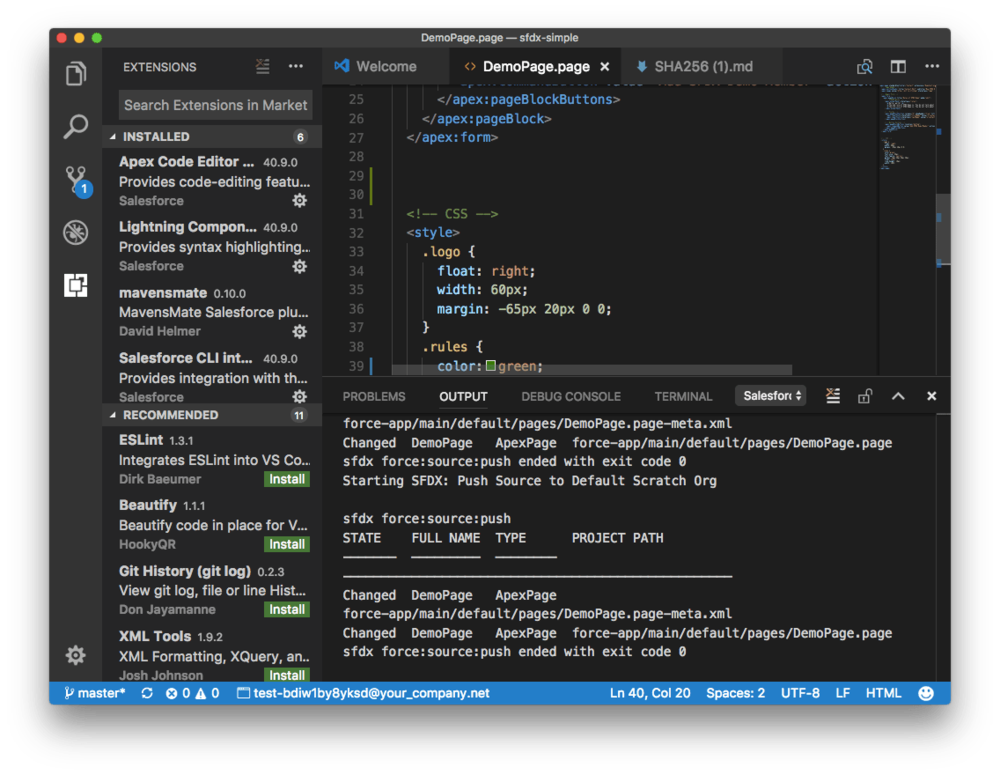Open the Debug view in activity bar
The height and width of the screenshot is (775, 1000).
[75, 233]
